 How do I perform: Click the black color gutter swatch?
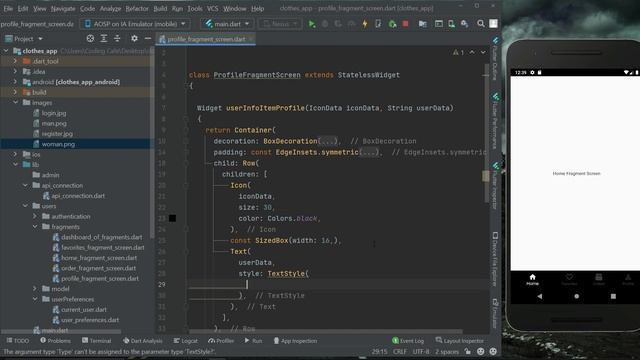[173, 218]
